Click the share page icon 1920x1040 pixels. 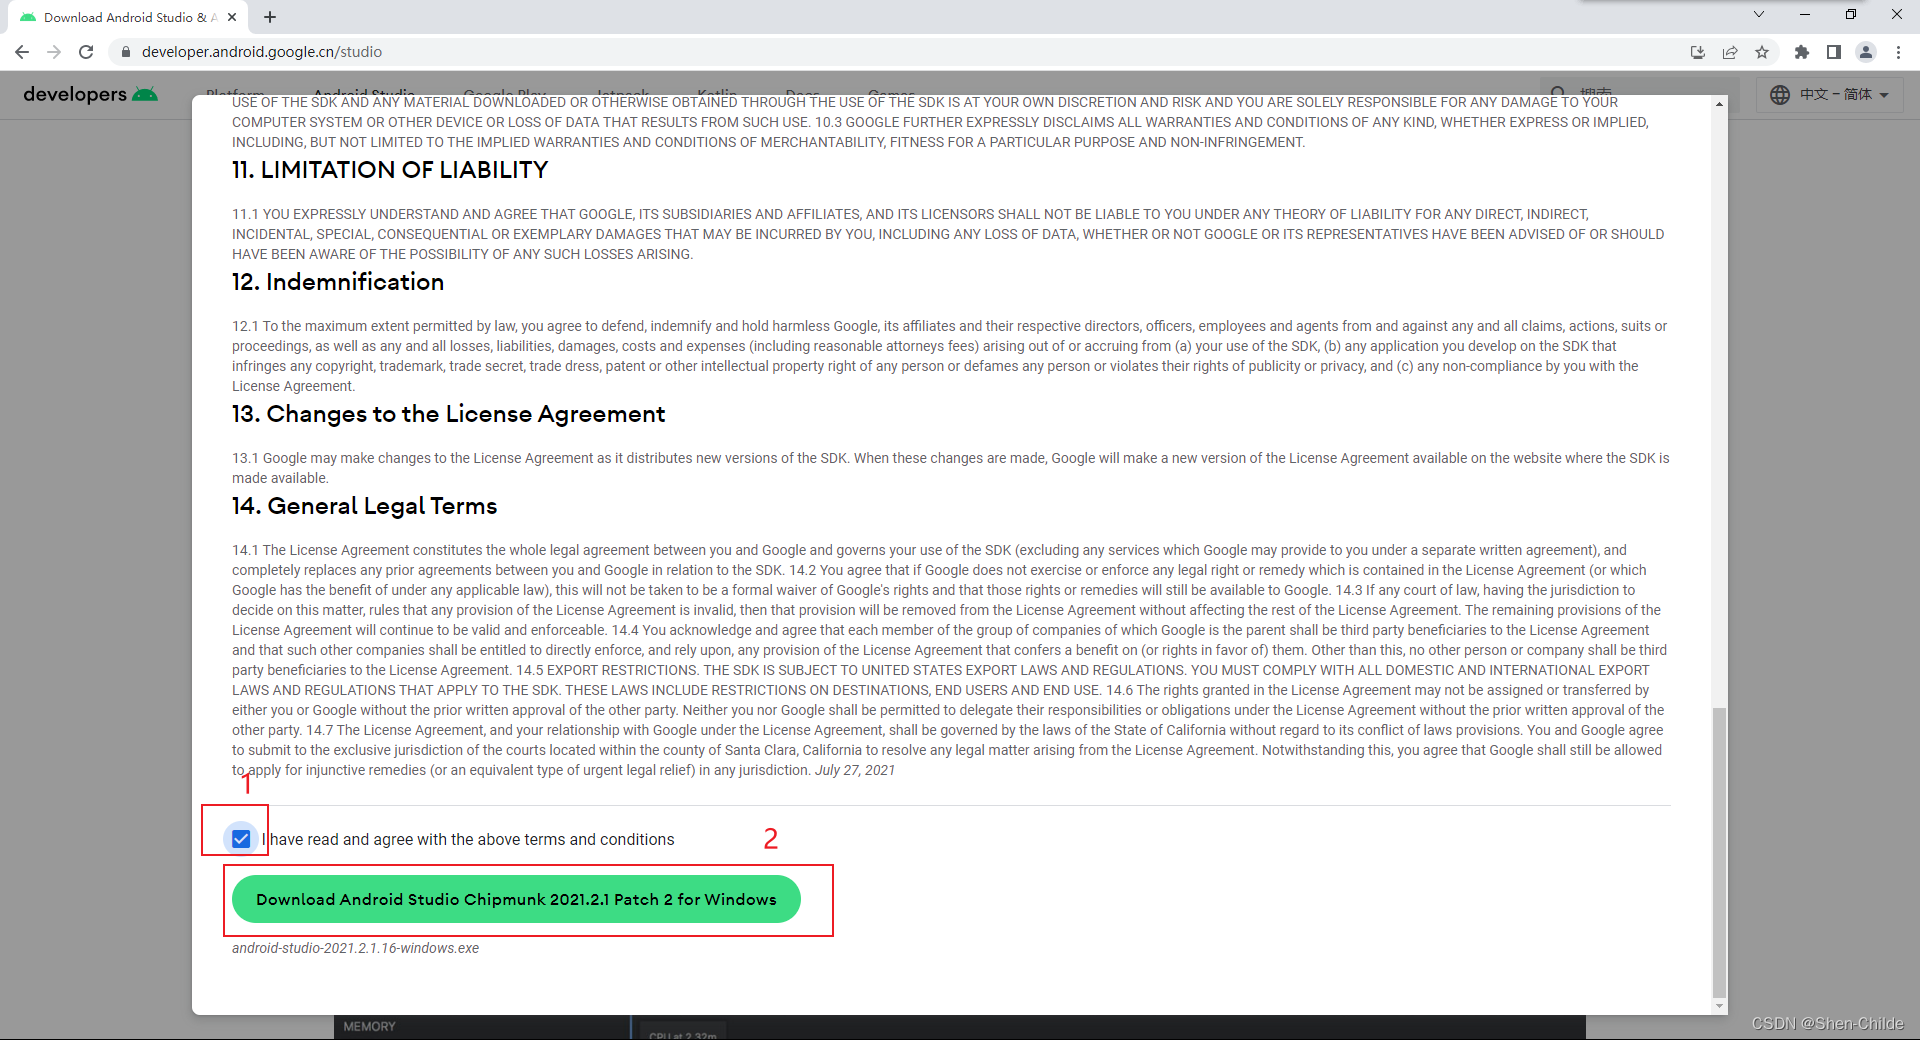(1729, 52)
